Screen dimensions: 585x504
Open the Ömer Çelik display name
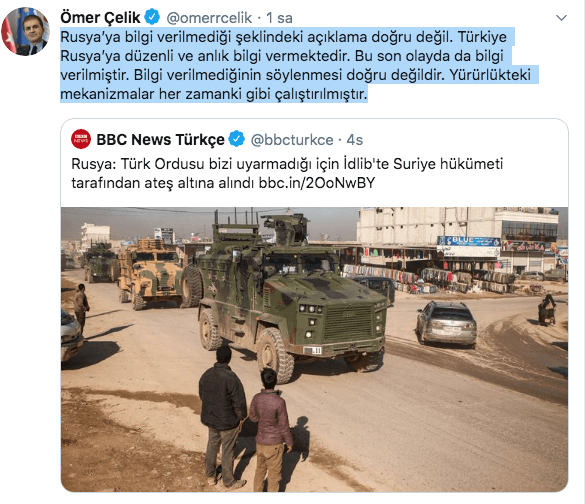[x=100, y=18]
